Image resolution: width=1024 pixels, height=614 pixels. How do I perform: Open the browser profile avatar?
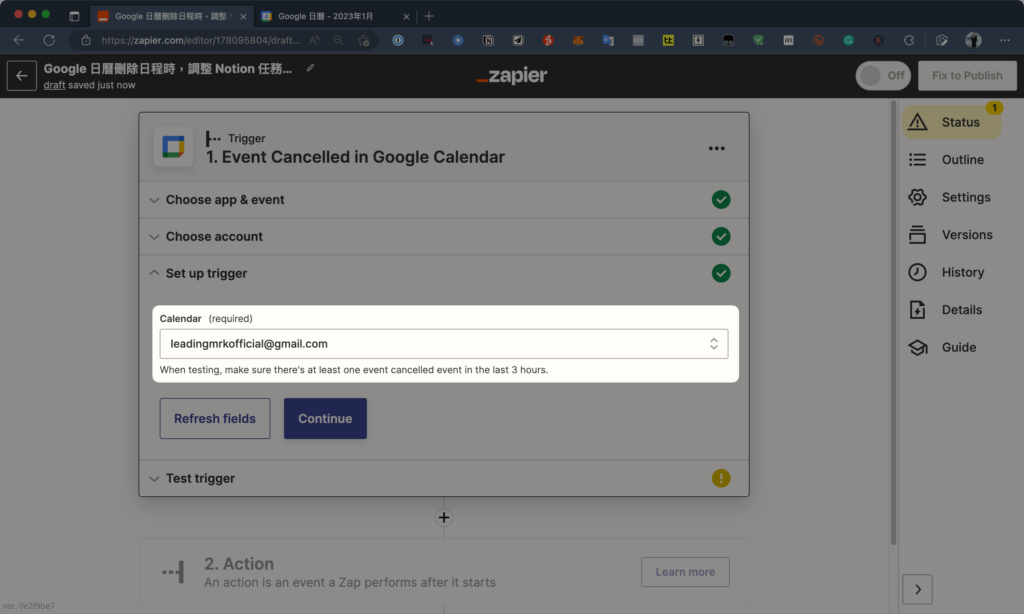pos(973,40)
